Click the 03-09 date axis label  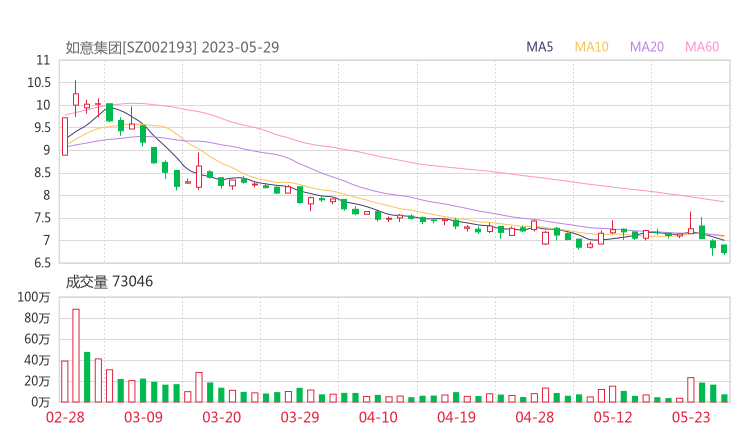point(143,417)
